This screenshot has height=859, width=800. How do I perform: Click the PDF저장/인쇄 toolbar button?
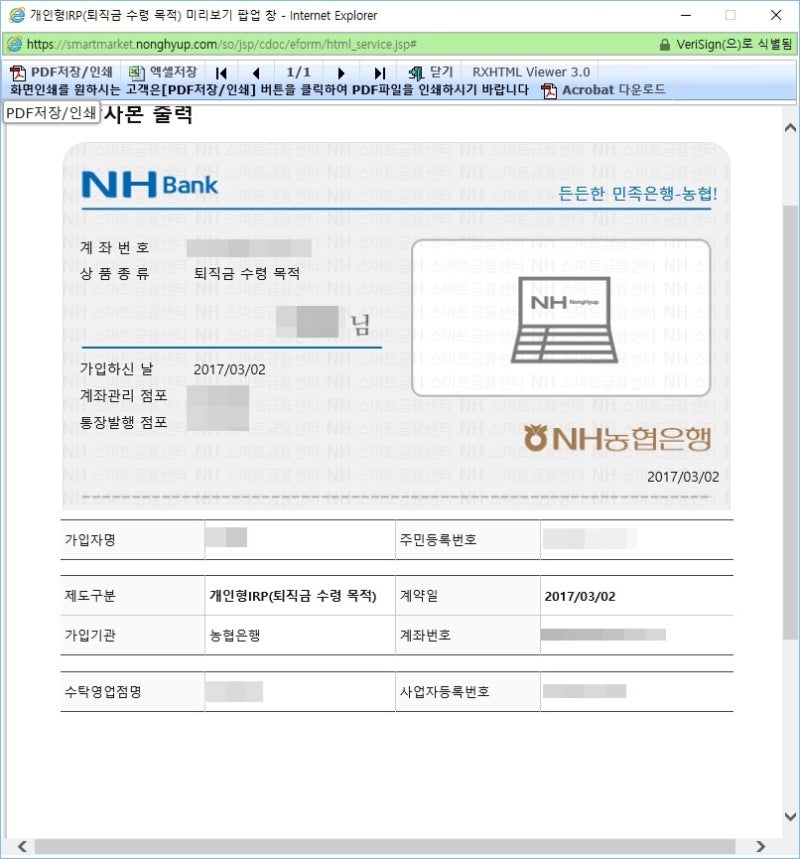(x=61, y=72)
